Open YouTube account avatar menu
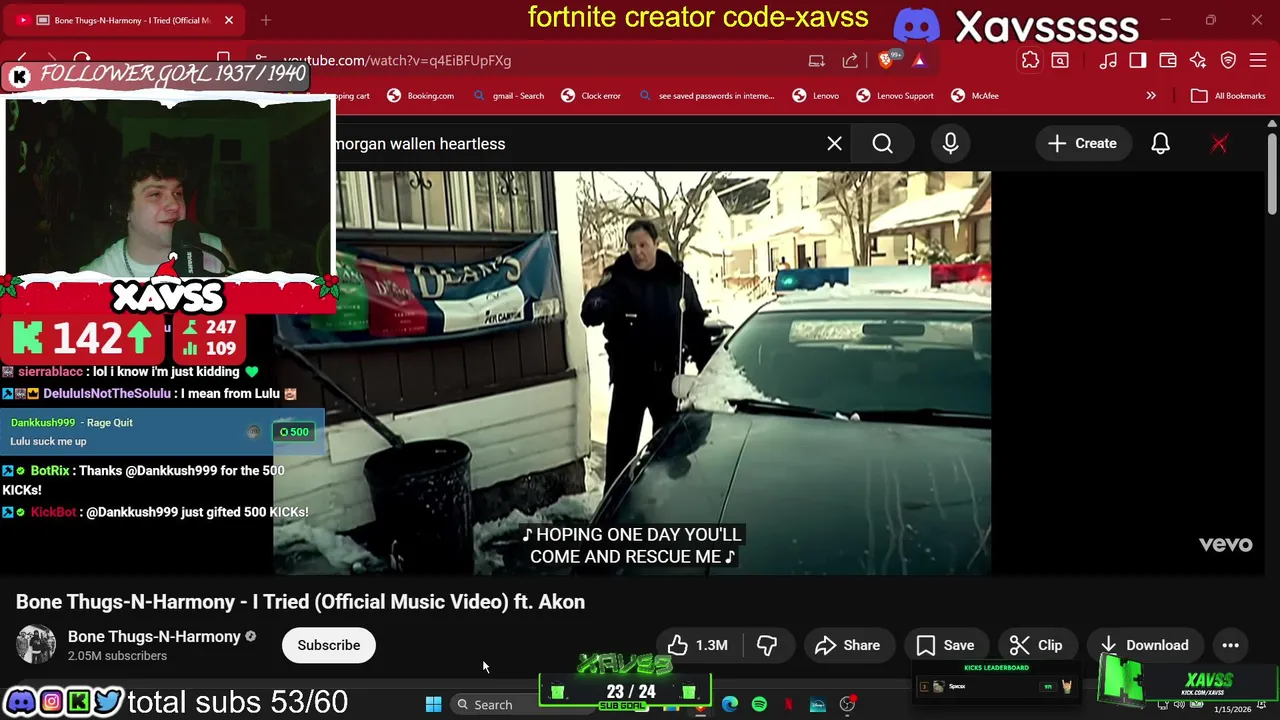 [x=1219, y=143]
